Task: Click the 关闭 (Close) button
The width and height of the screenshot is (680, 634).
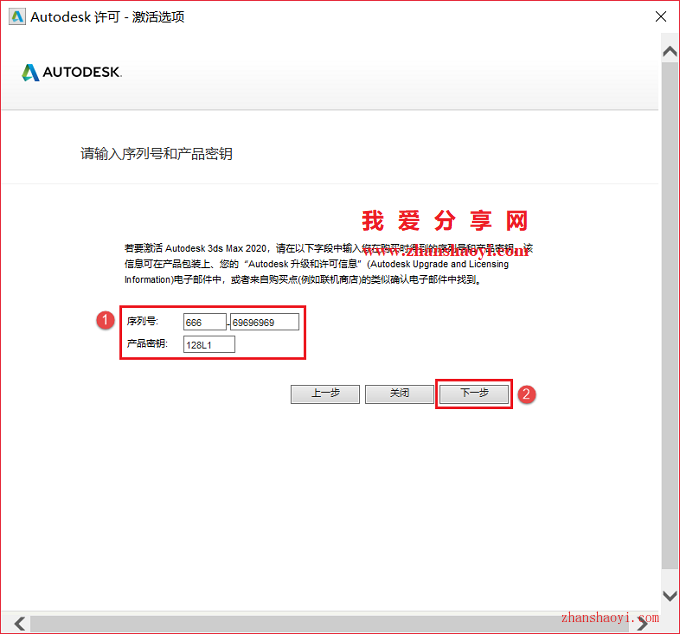Action: point(399,394)
